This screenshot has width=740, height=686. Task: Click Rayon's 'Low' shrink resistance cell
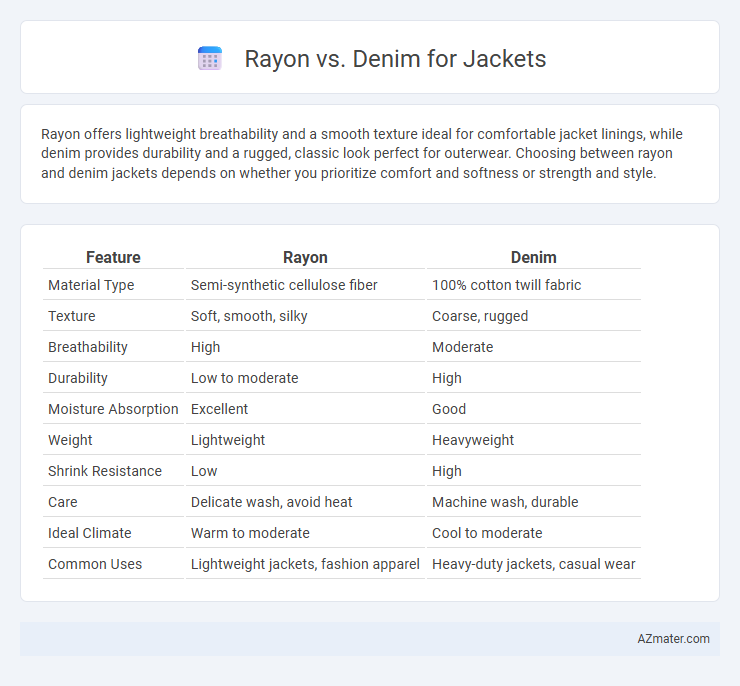[204, 471]
